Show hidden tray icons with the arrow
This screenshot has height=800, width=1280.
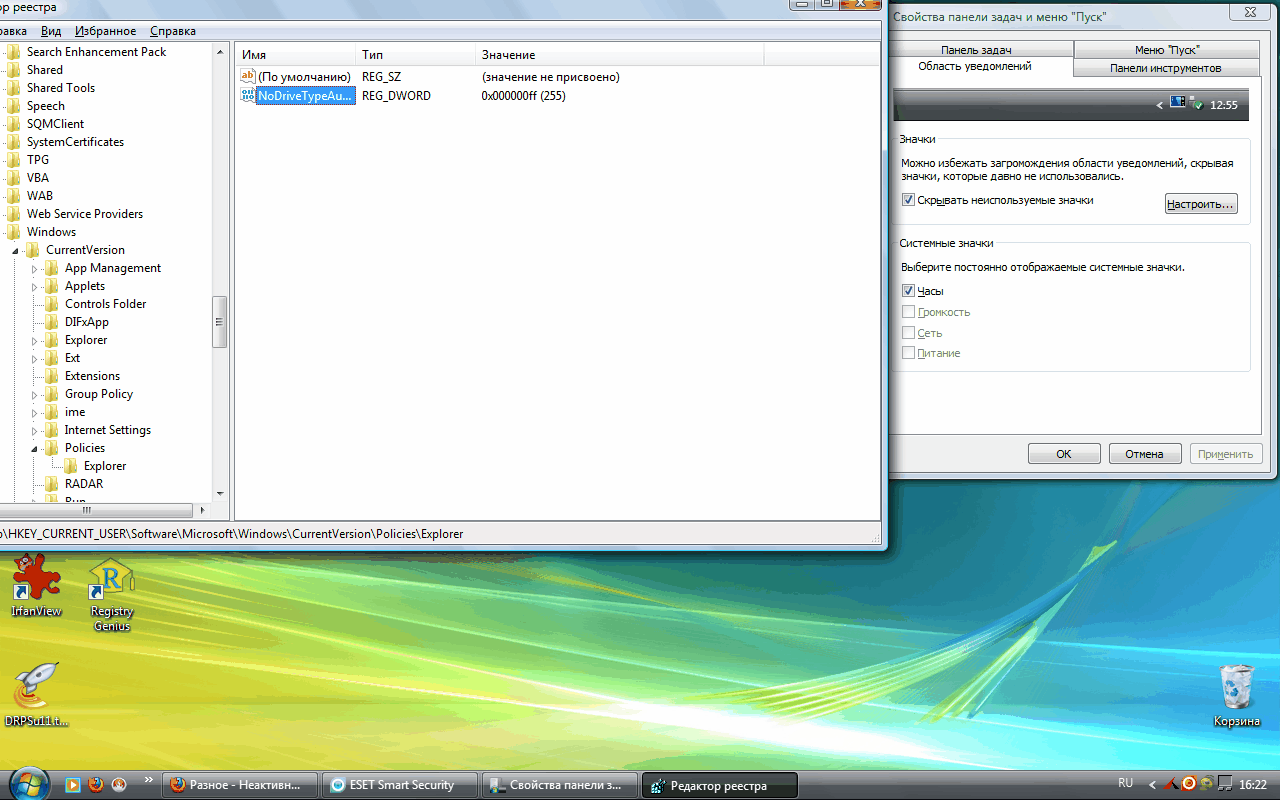pyautogui.click(x=1151, y=785)
